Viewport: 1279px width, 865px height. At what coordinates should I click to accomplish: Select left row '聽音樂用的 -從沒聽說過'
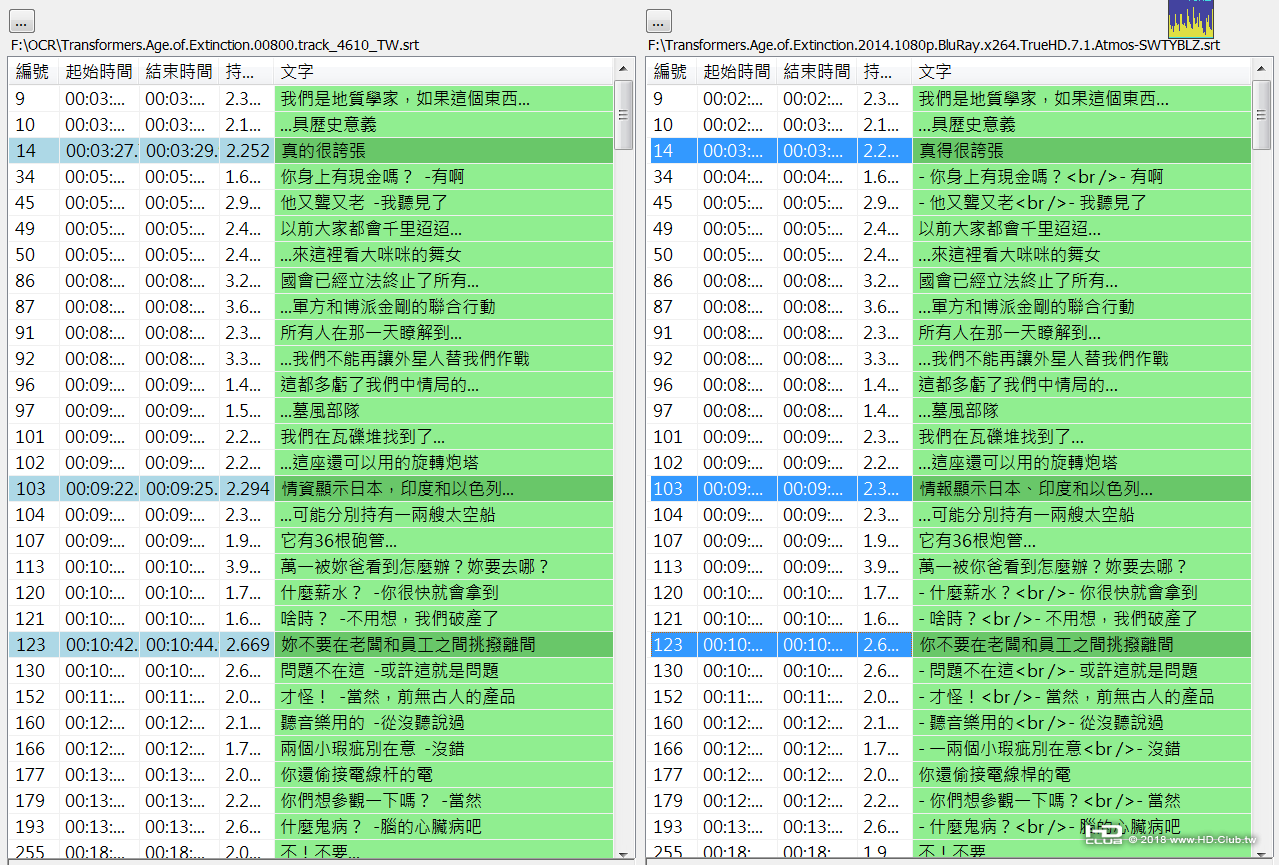click(311, 722)
